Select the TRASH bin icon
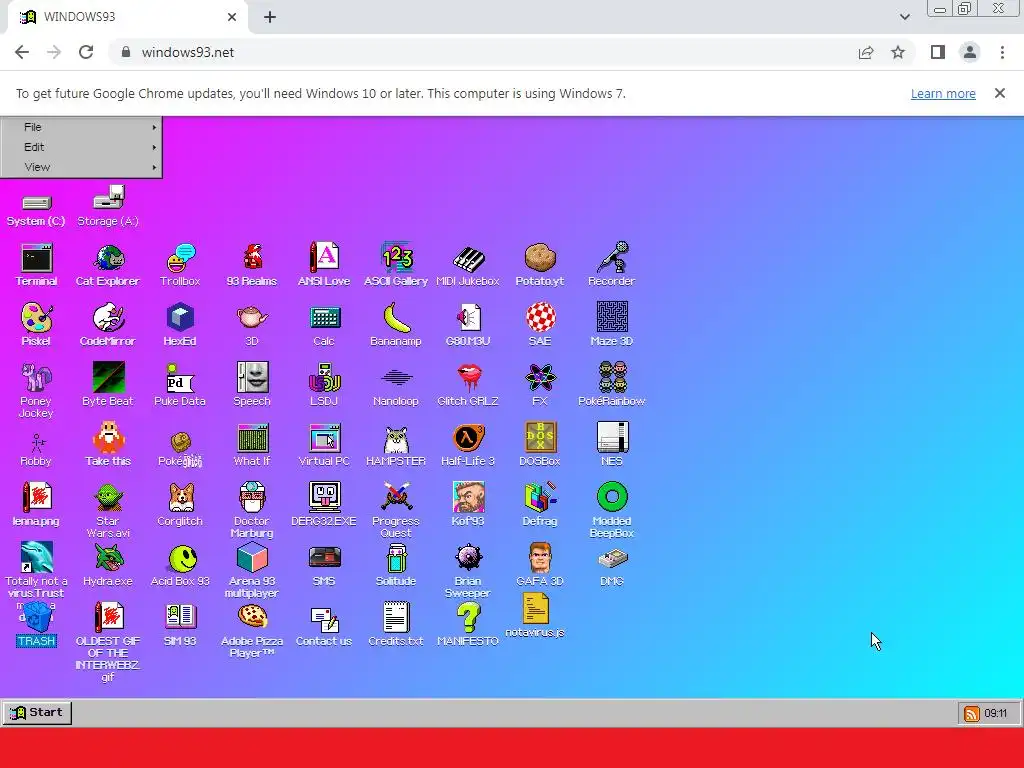1024x768 pixels. click(x=37, y=626)
